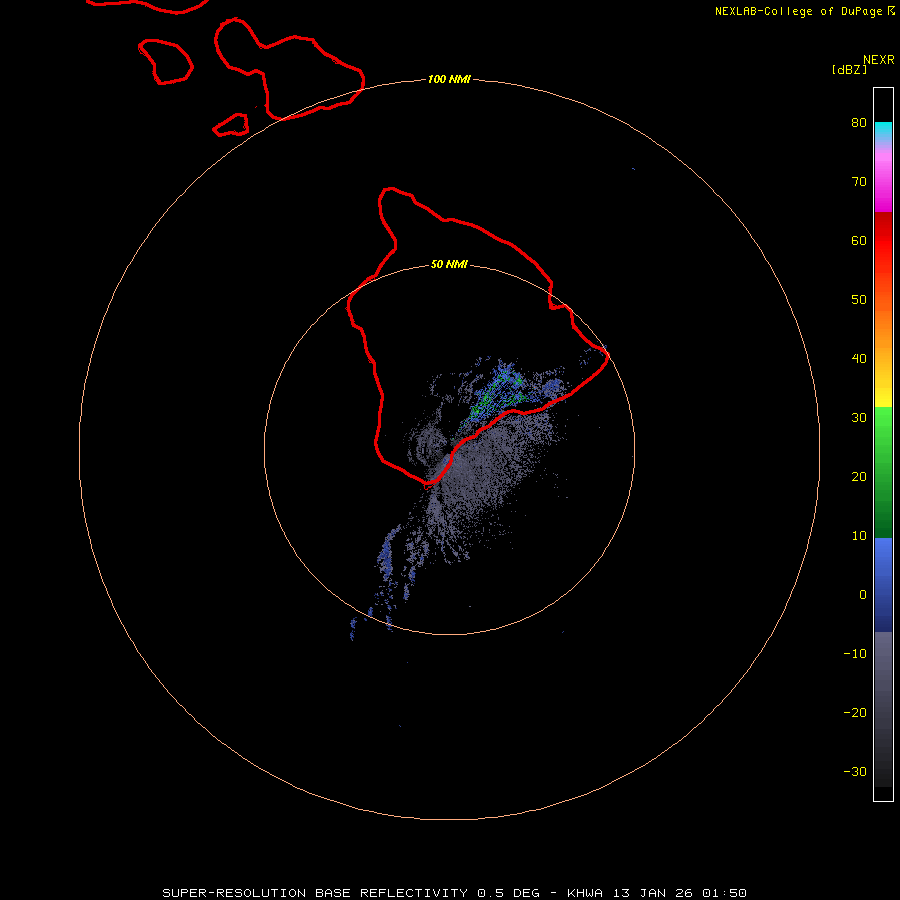900x900 pixels.
Task: Click the NEXR label above color scale
Action: (x=879, y=60)
